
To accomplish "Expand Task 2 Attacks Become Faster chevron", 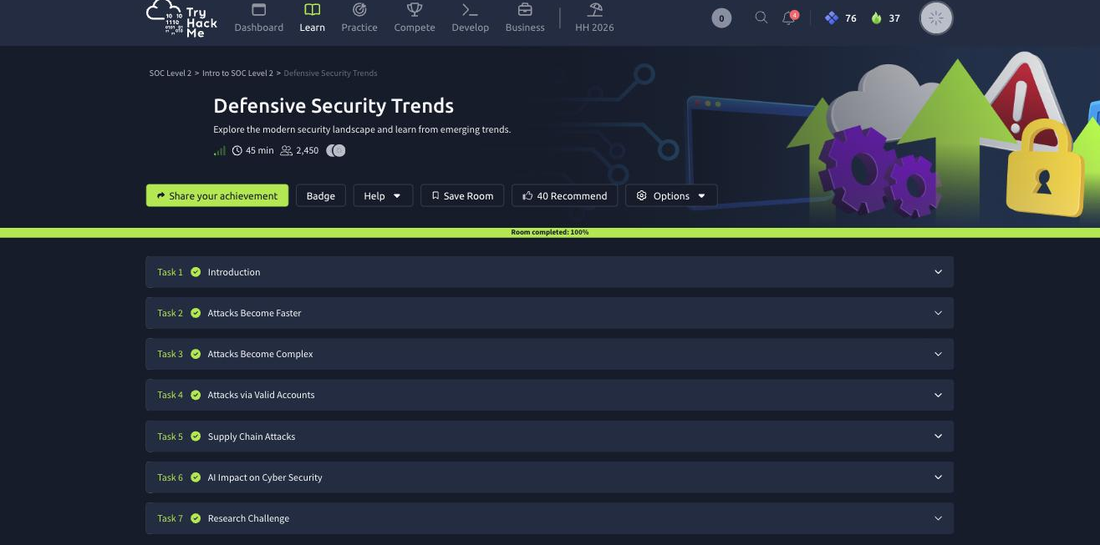I will pos(938,313).
